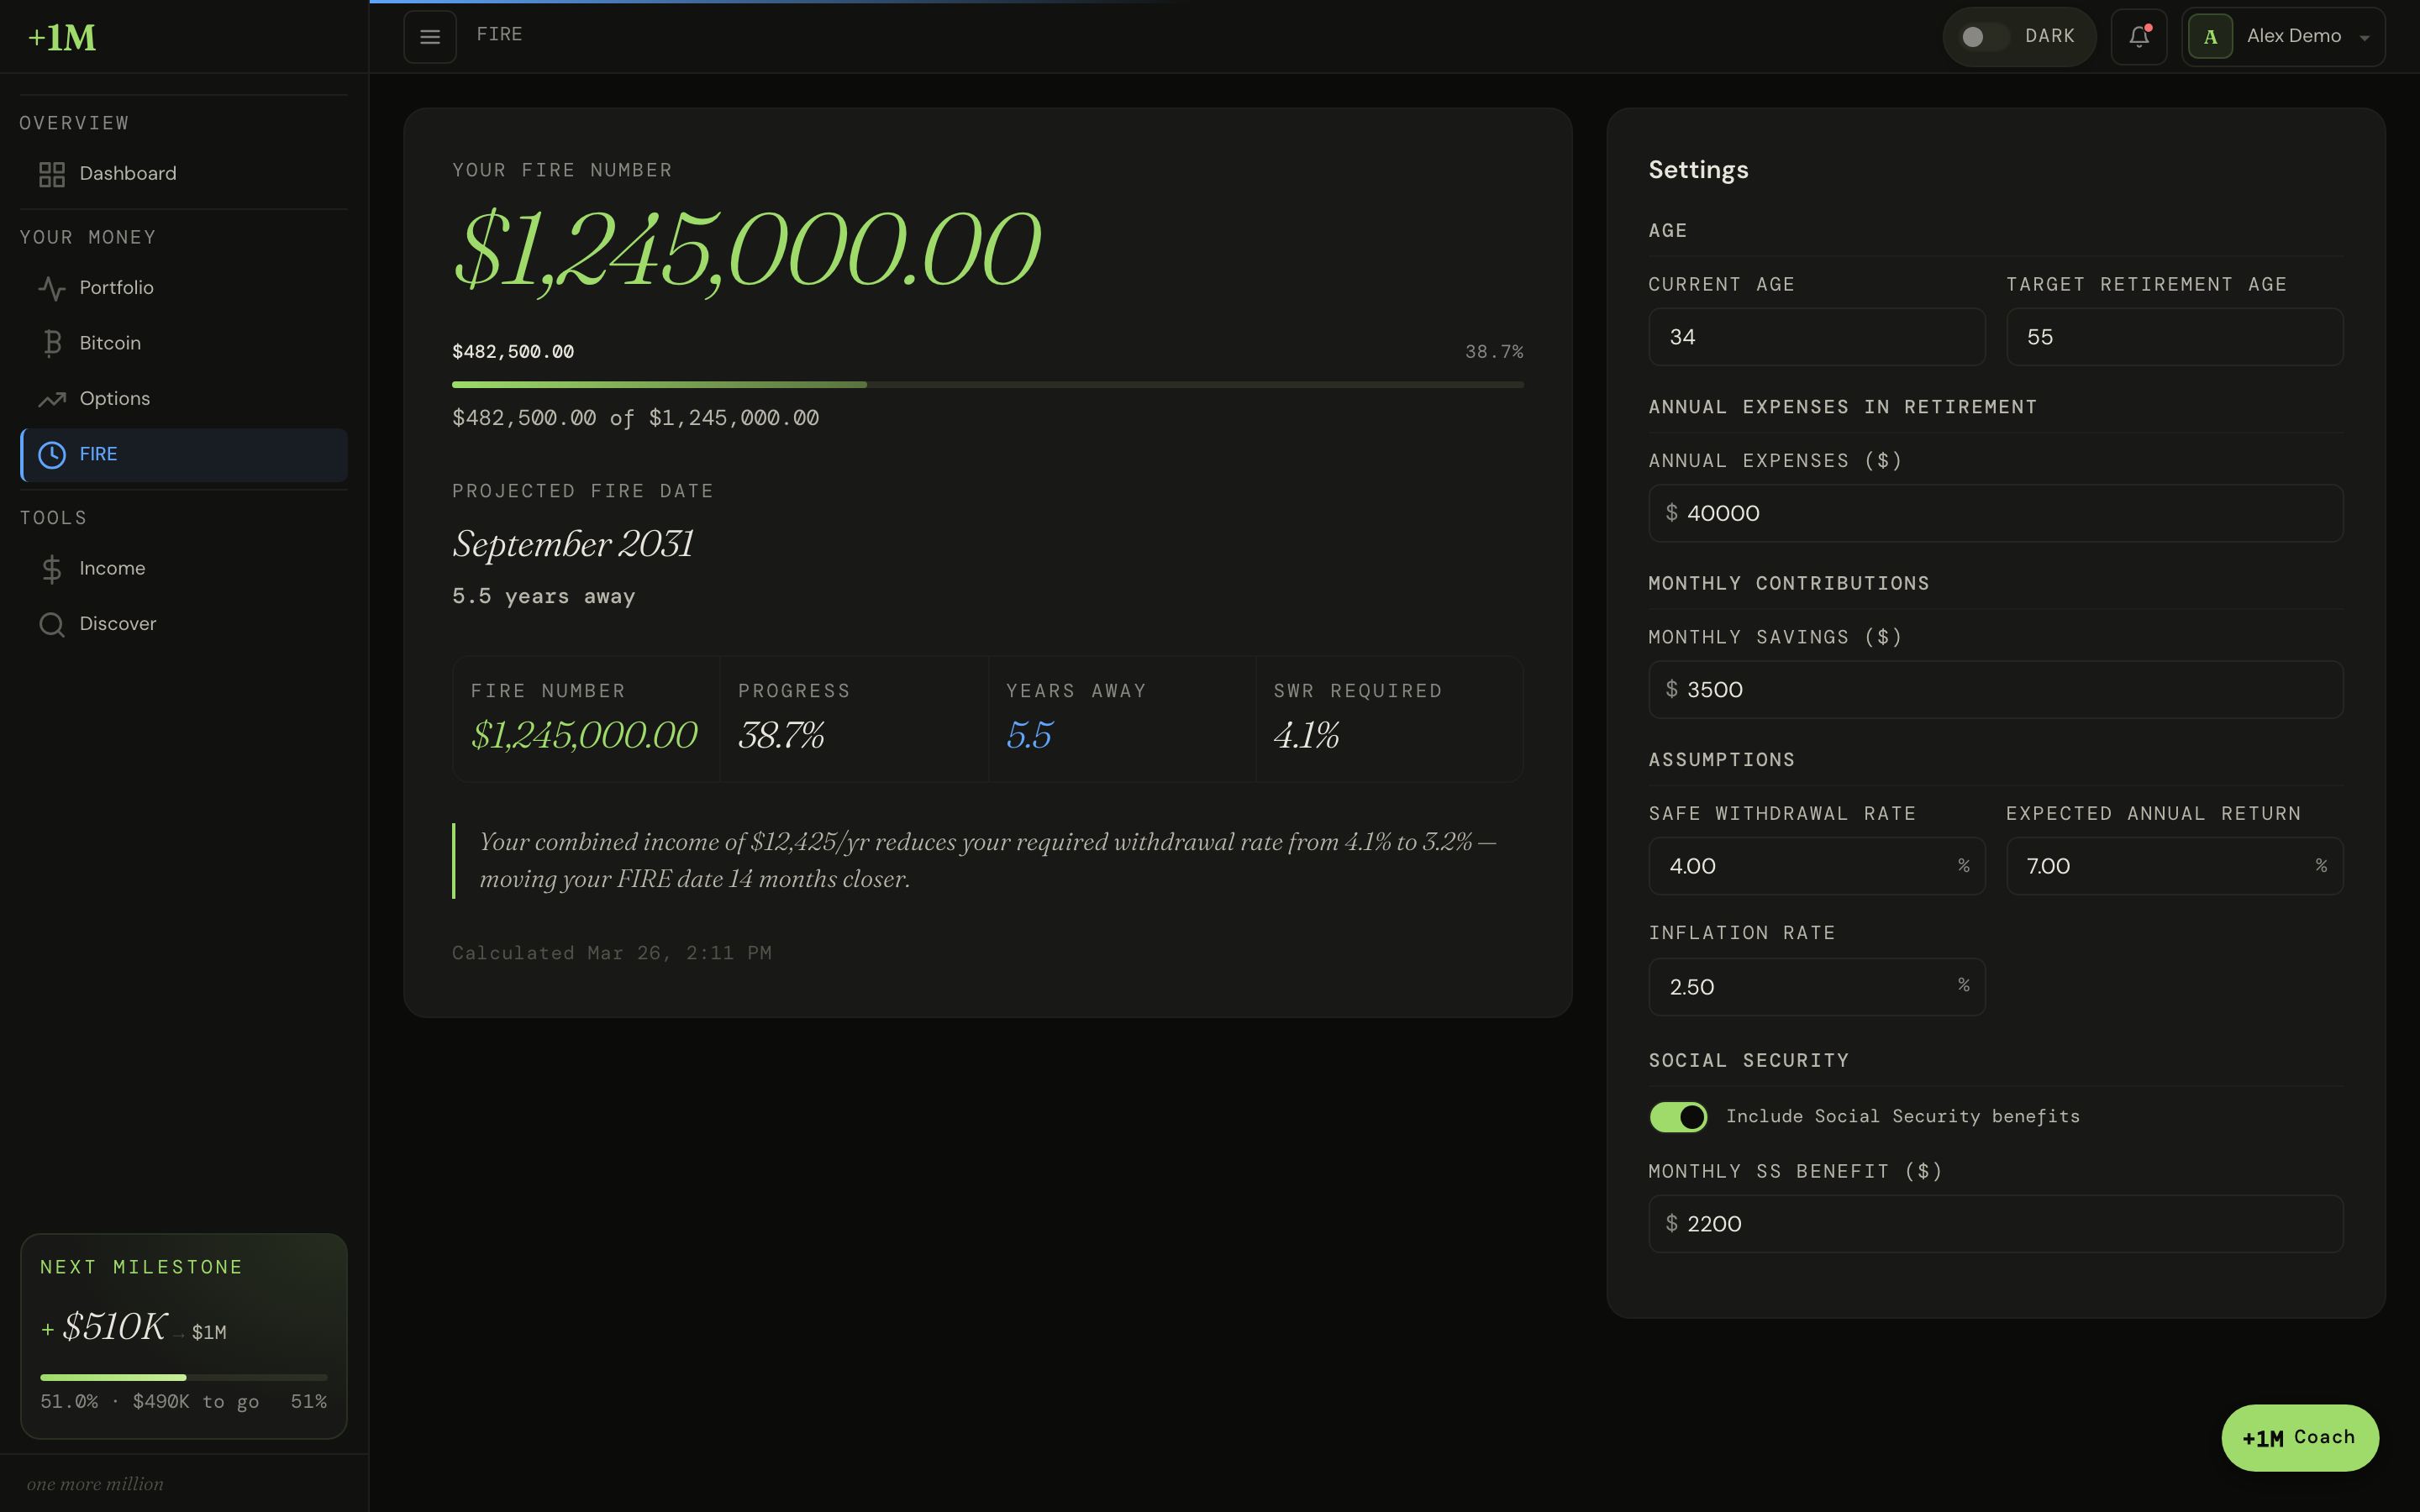Open the Bitcoin section label
Viewport: 2420px width, 1512px height.
tap(110, 342)
